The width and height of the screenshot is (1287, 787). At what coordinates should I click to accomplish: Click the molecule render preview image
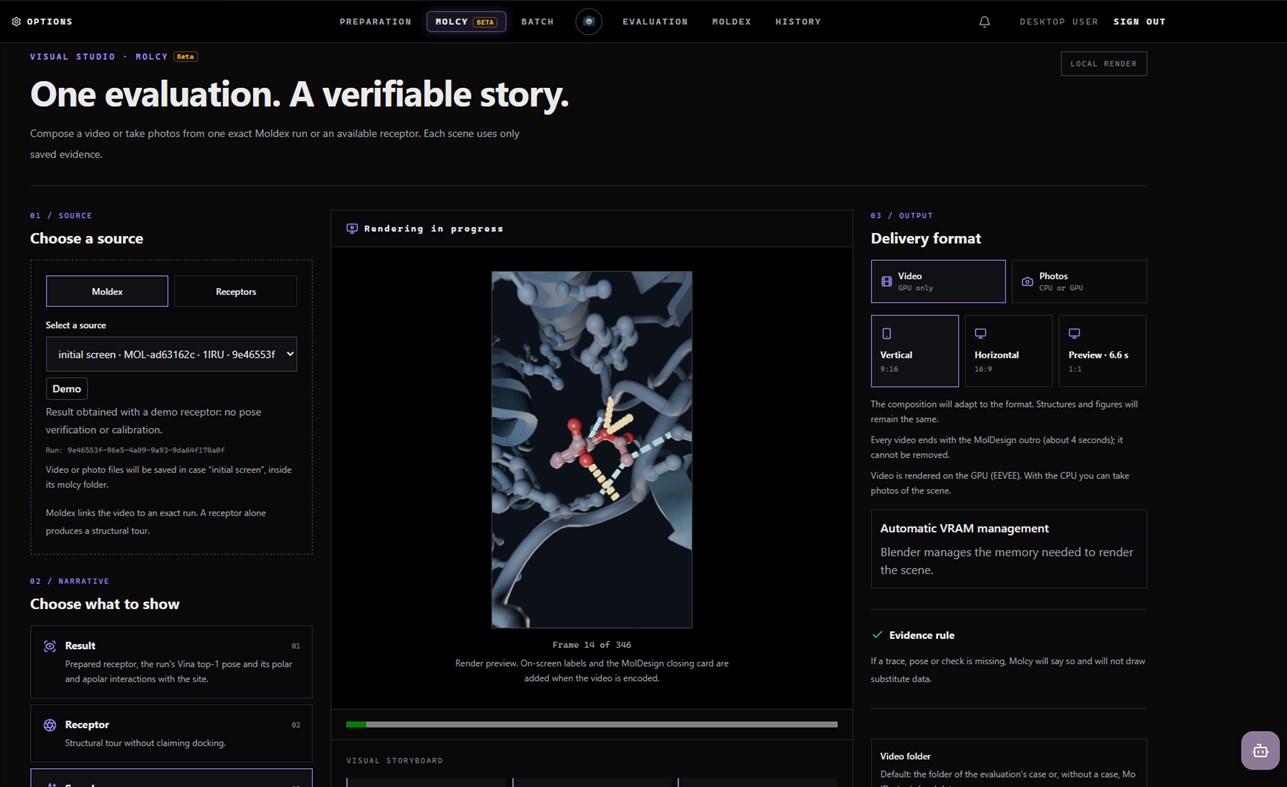(592, 449)
